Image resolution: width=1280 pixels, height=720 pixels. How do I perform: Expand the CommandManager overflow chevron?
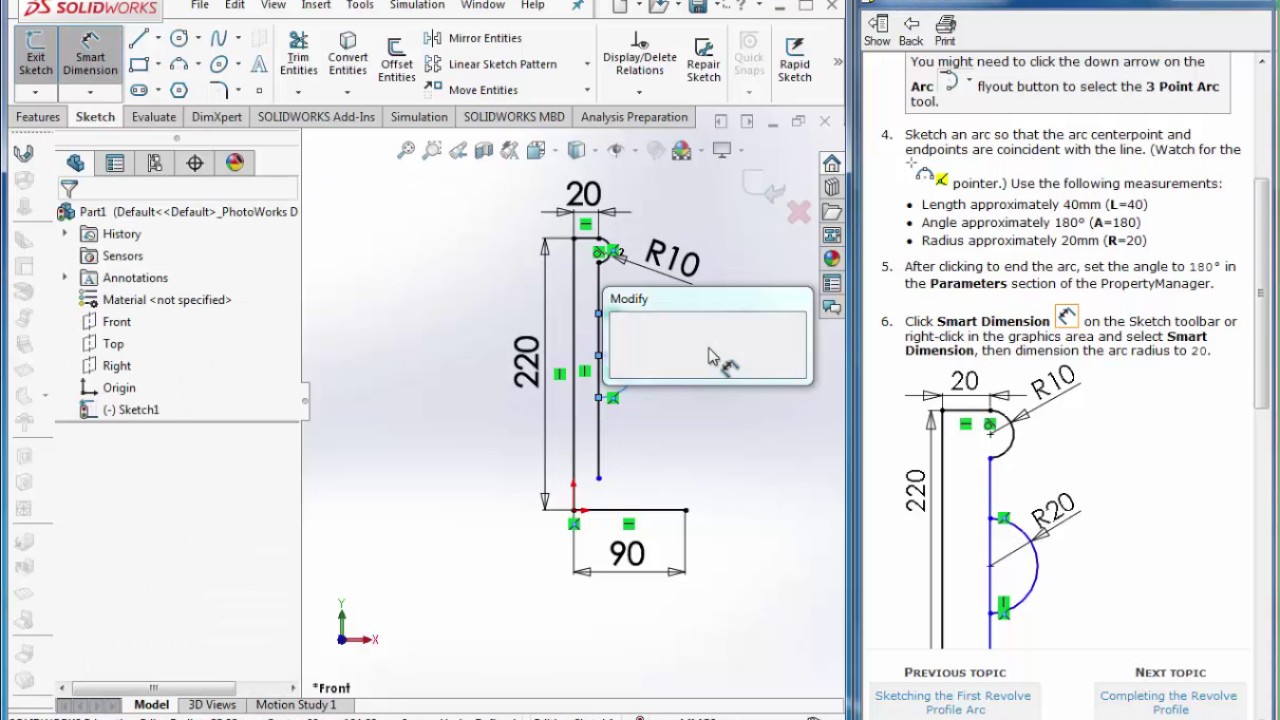(x=837, y=62)
